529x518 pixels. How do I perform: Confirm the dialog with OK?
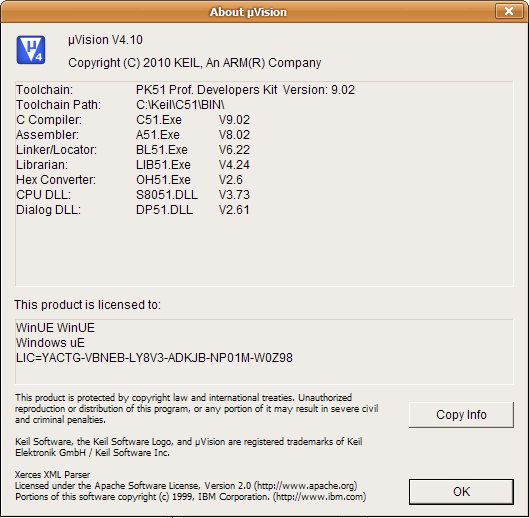pyautogui.click(x=461, y=492)
